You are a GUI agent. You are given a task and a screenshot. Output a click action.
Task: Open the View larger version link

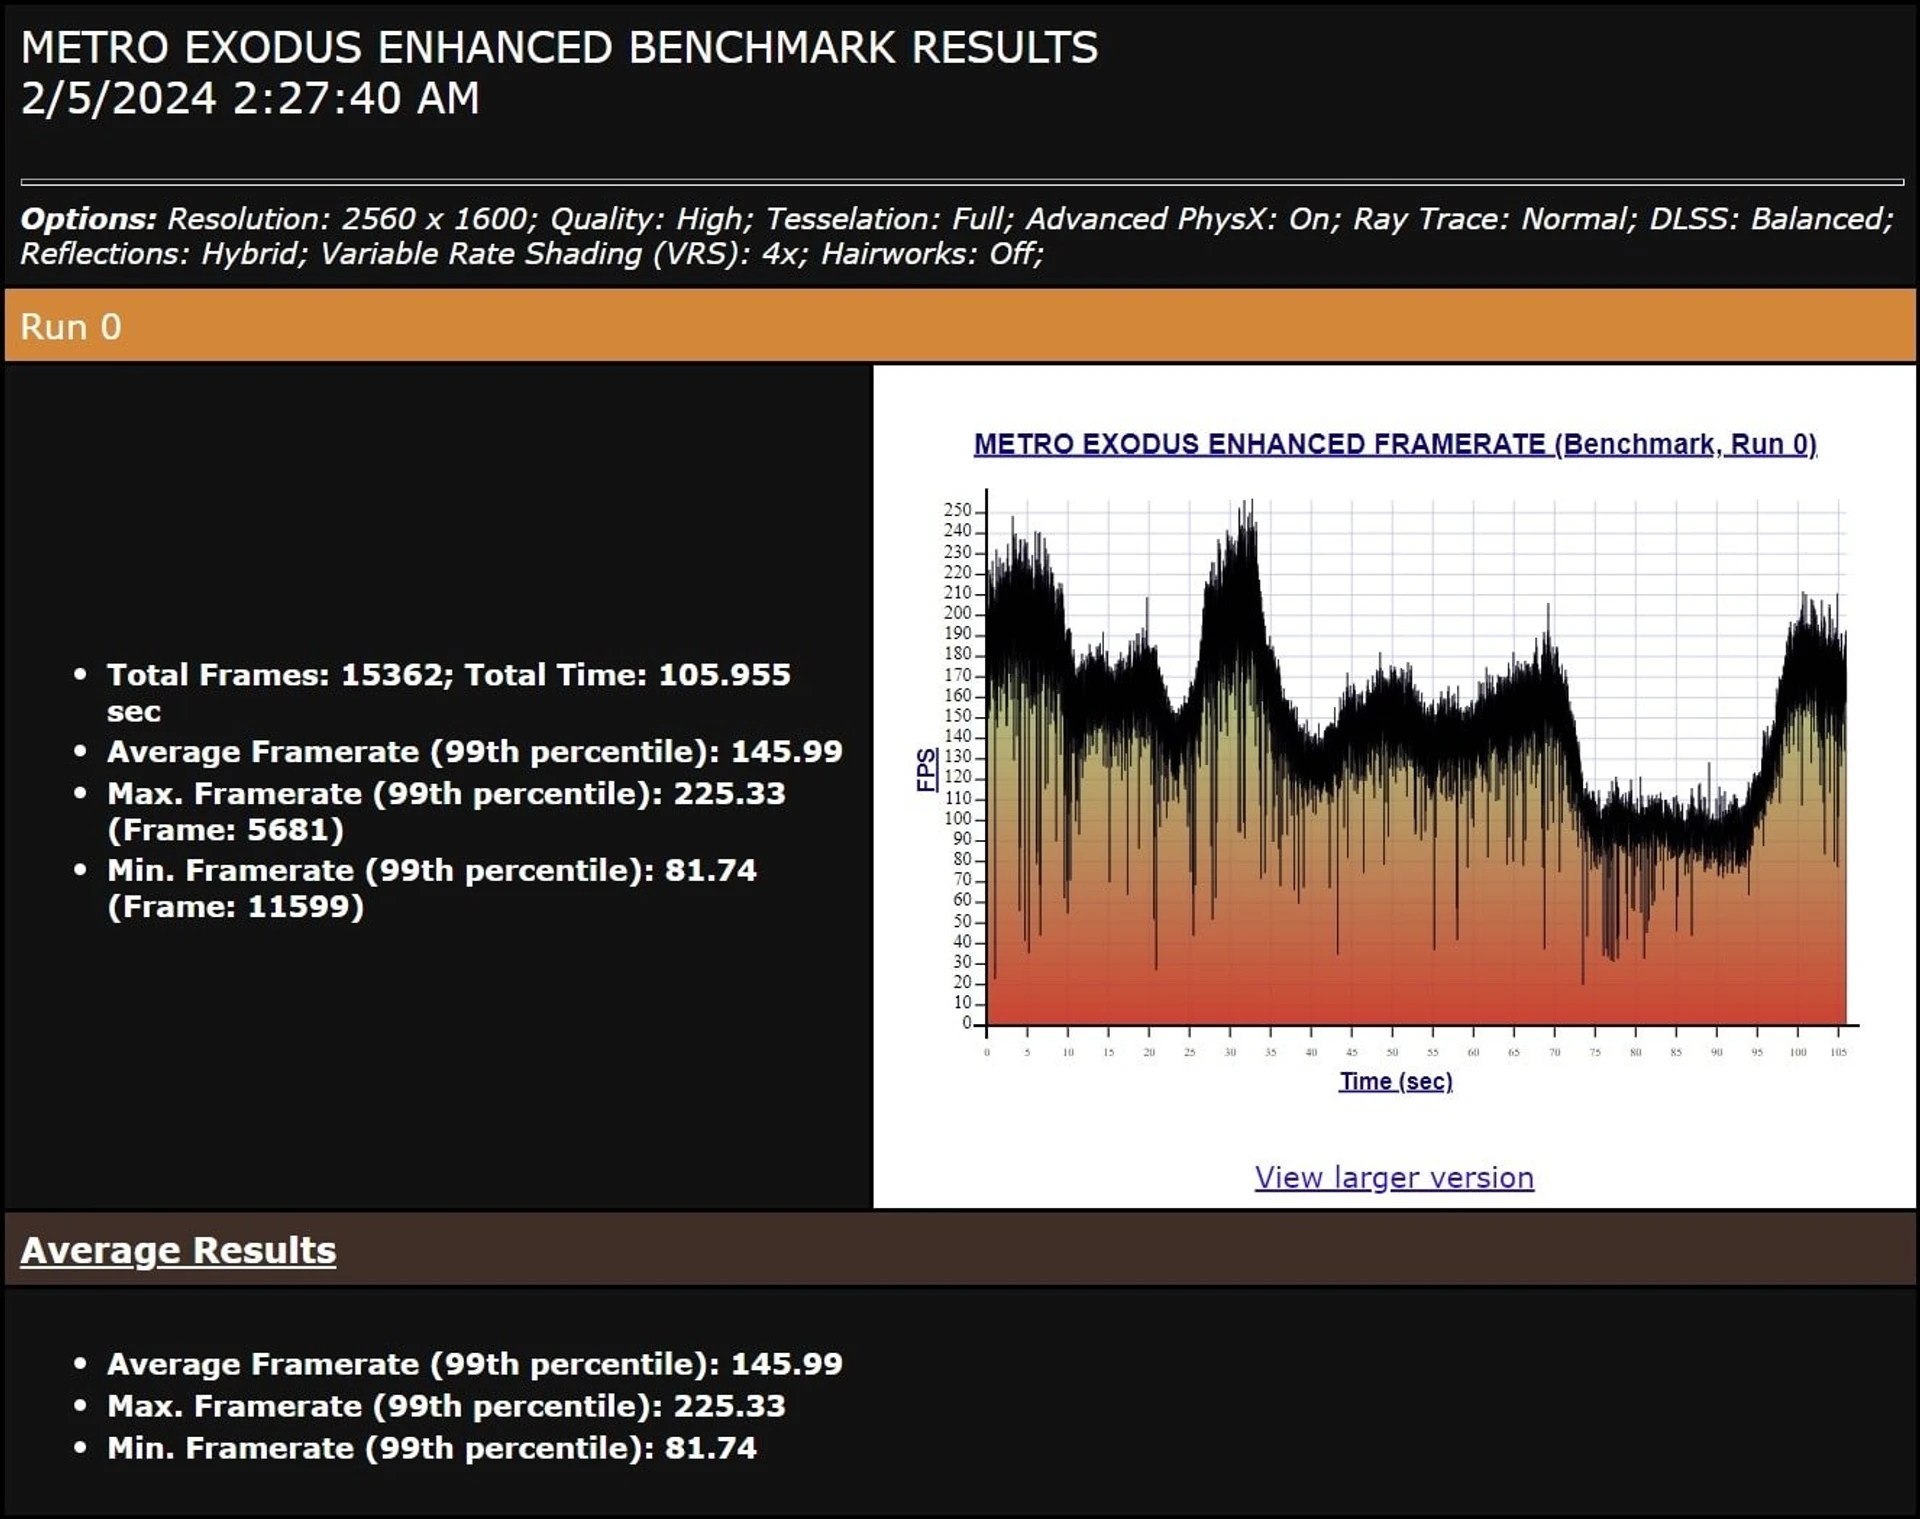tap(1394, 1177)
